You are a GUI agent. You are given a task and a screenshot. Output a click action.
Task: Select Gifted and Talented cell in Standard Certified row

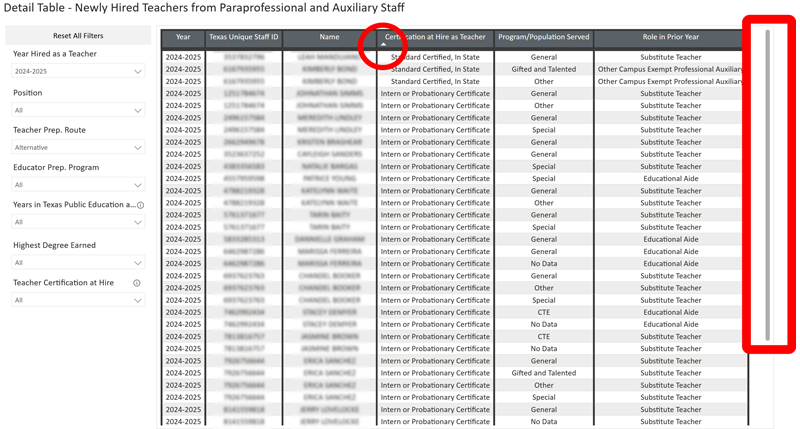pyautogui.click(x=544, y=69)
